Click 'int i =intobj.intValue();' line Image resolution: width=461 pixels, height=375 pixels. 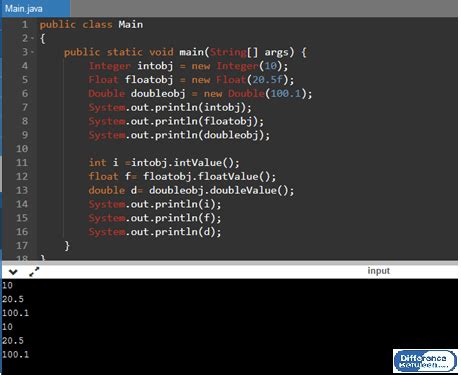[x=164, y=163]
